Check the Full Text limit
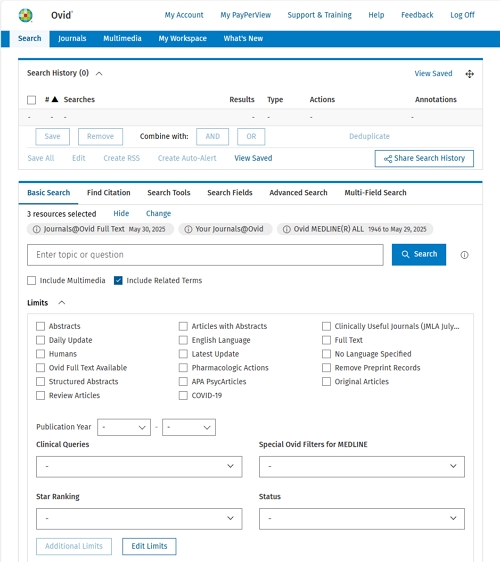The width and height of the screenshot is (500, 562). (326, 340)
